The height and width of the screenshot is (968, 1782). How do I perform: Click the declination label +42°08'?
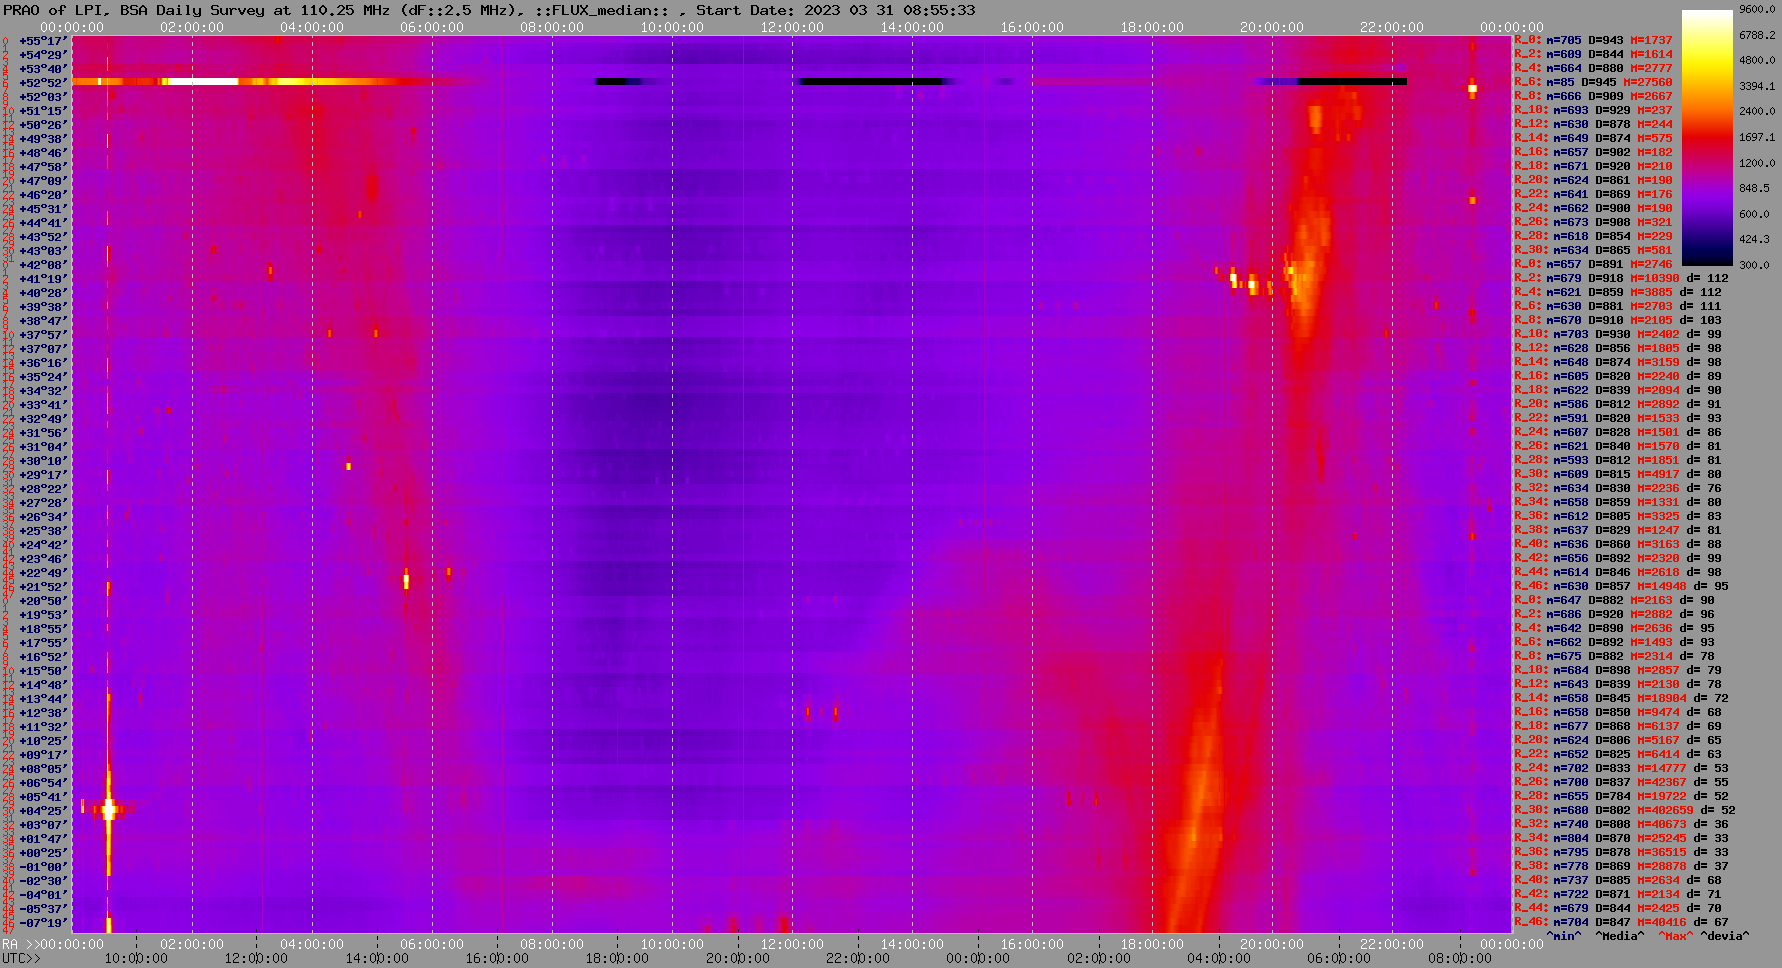click(43, 265)
